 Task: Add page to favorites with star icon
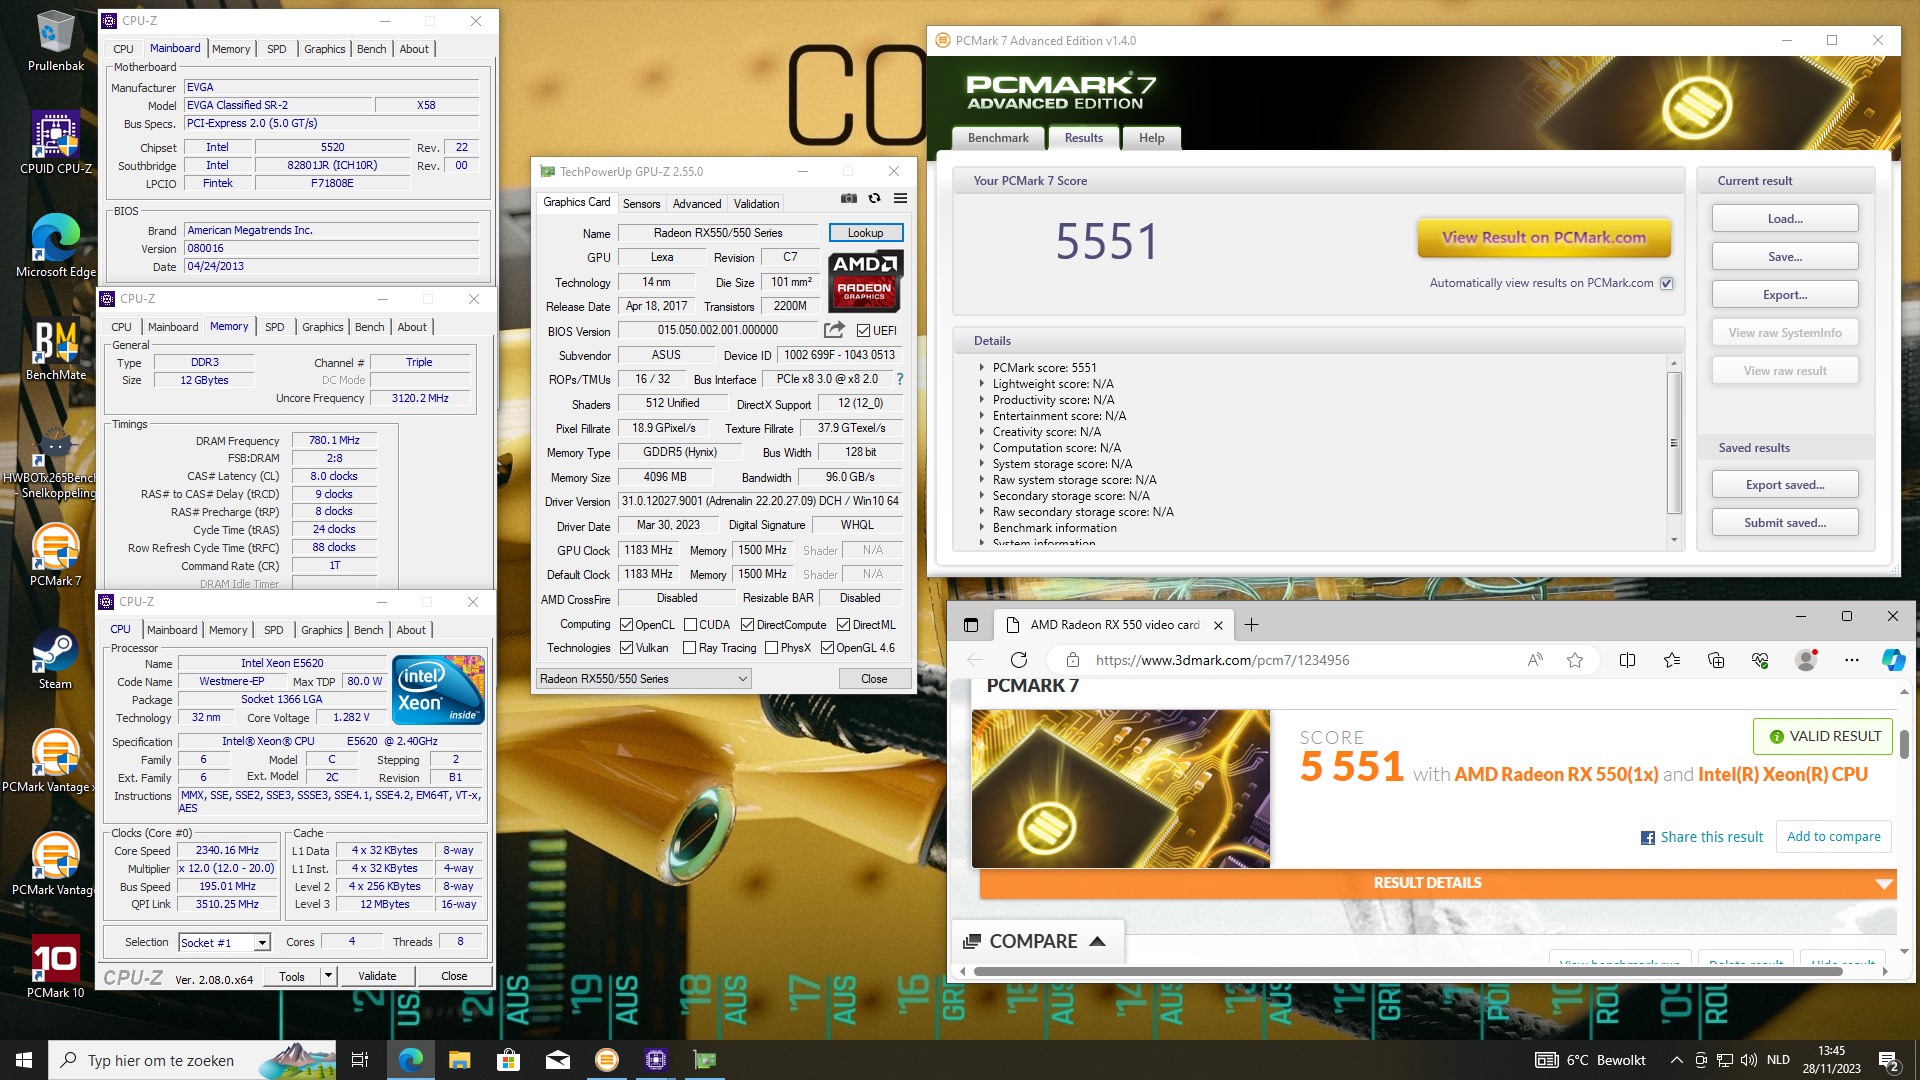pos(1575,660)
